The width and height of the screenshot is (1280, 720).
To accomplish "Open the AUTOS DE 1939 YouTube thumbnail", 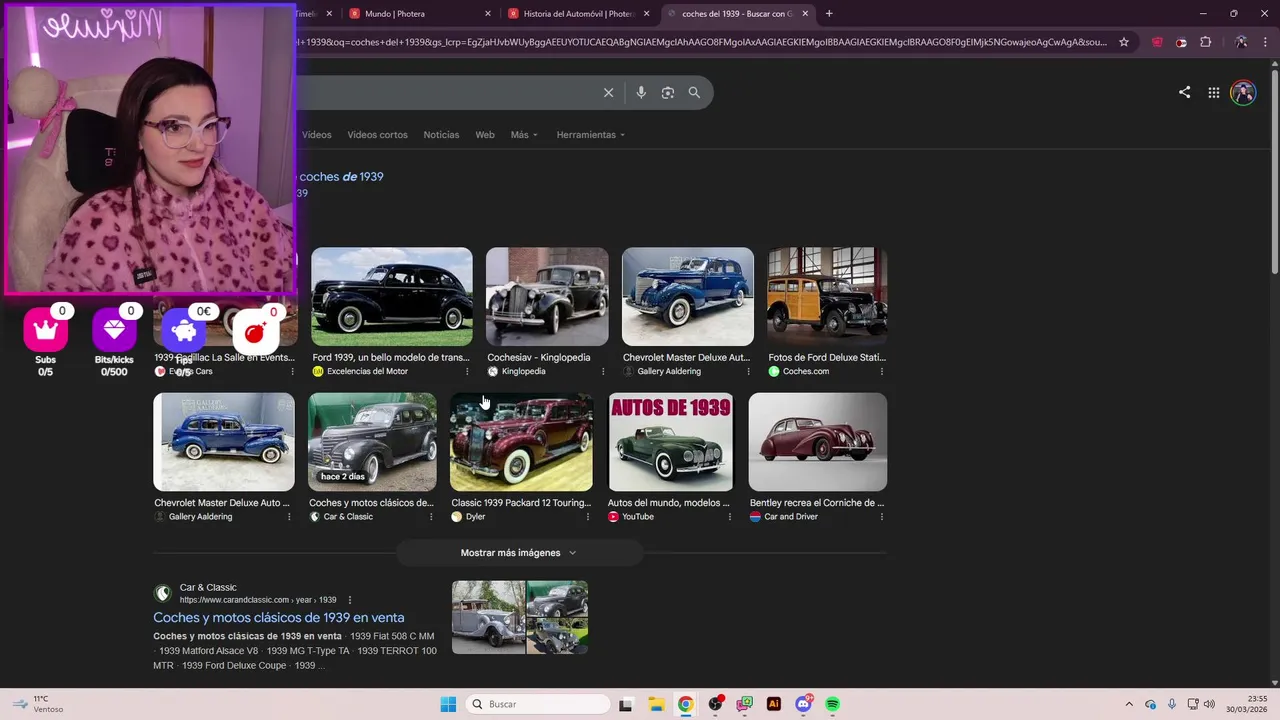I will pyautogui.click(x=671, y=442).
